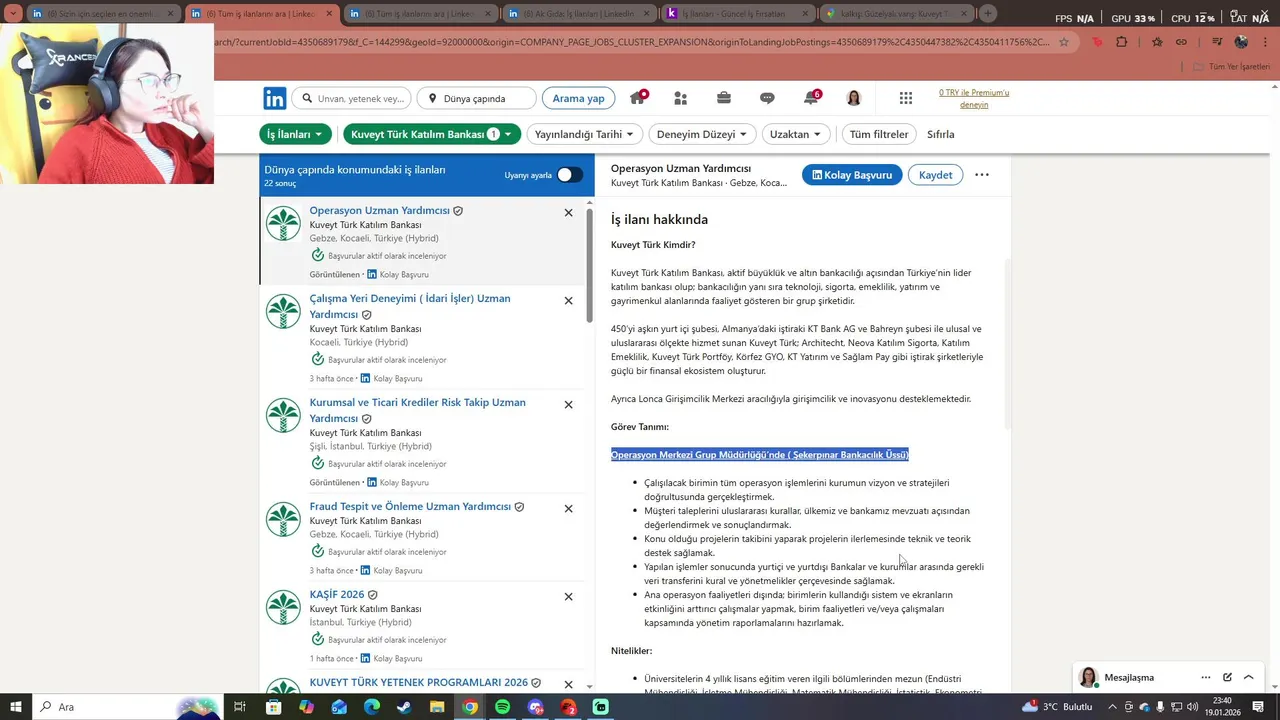Open the KAŞİF 2026 job link
1280x720 pixels.
337,595
